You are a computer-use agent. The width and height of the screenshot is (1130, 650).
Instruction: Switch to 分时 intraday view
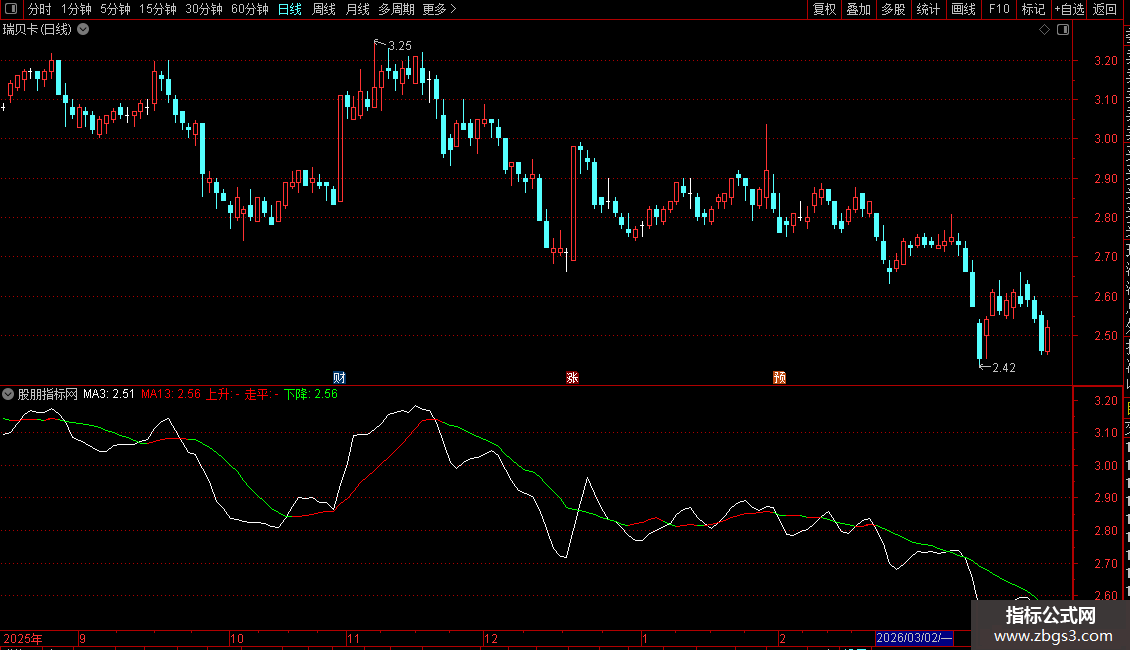[40, 9]
